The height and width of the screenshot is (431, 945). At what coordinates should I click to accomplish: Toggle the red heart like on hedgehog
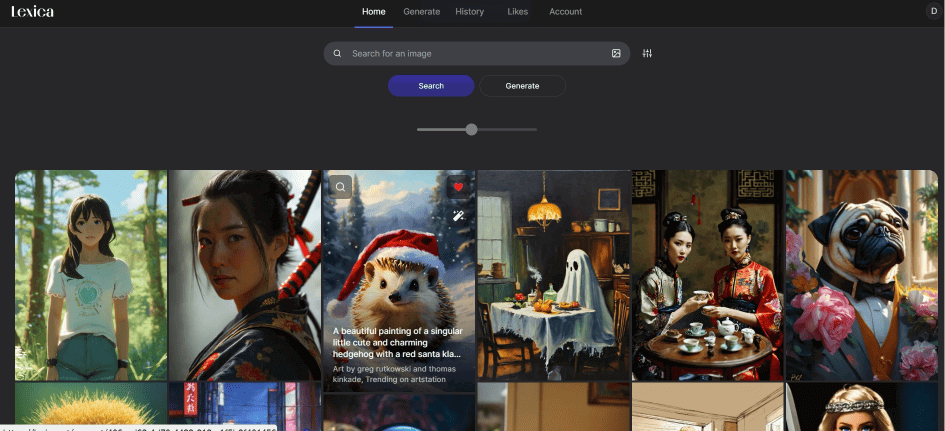click(458, 187)
